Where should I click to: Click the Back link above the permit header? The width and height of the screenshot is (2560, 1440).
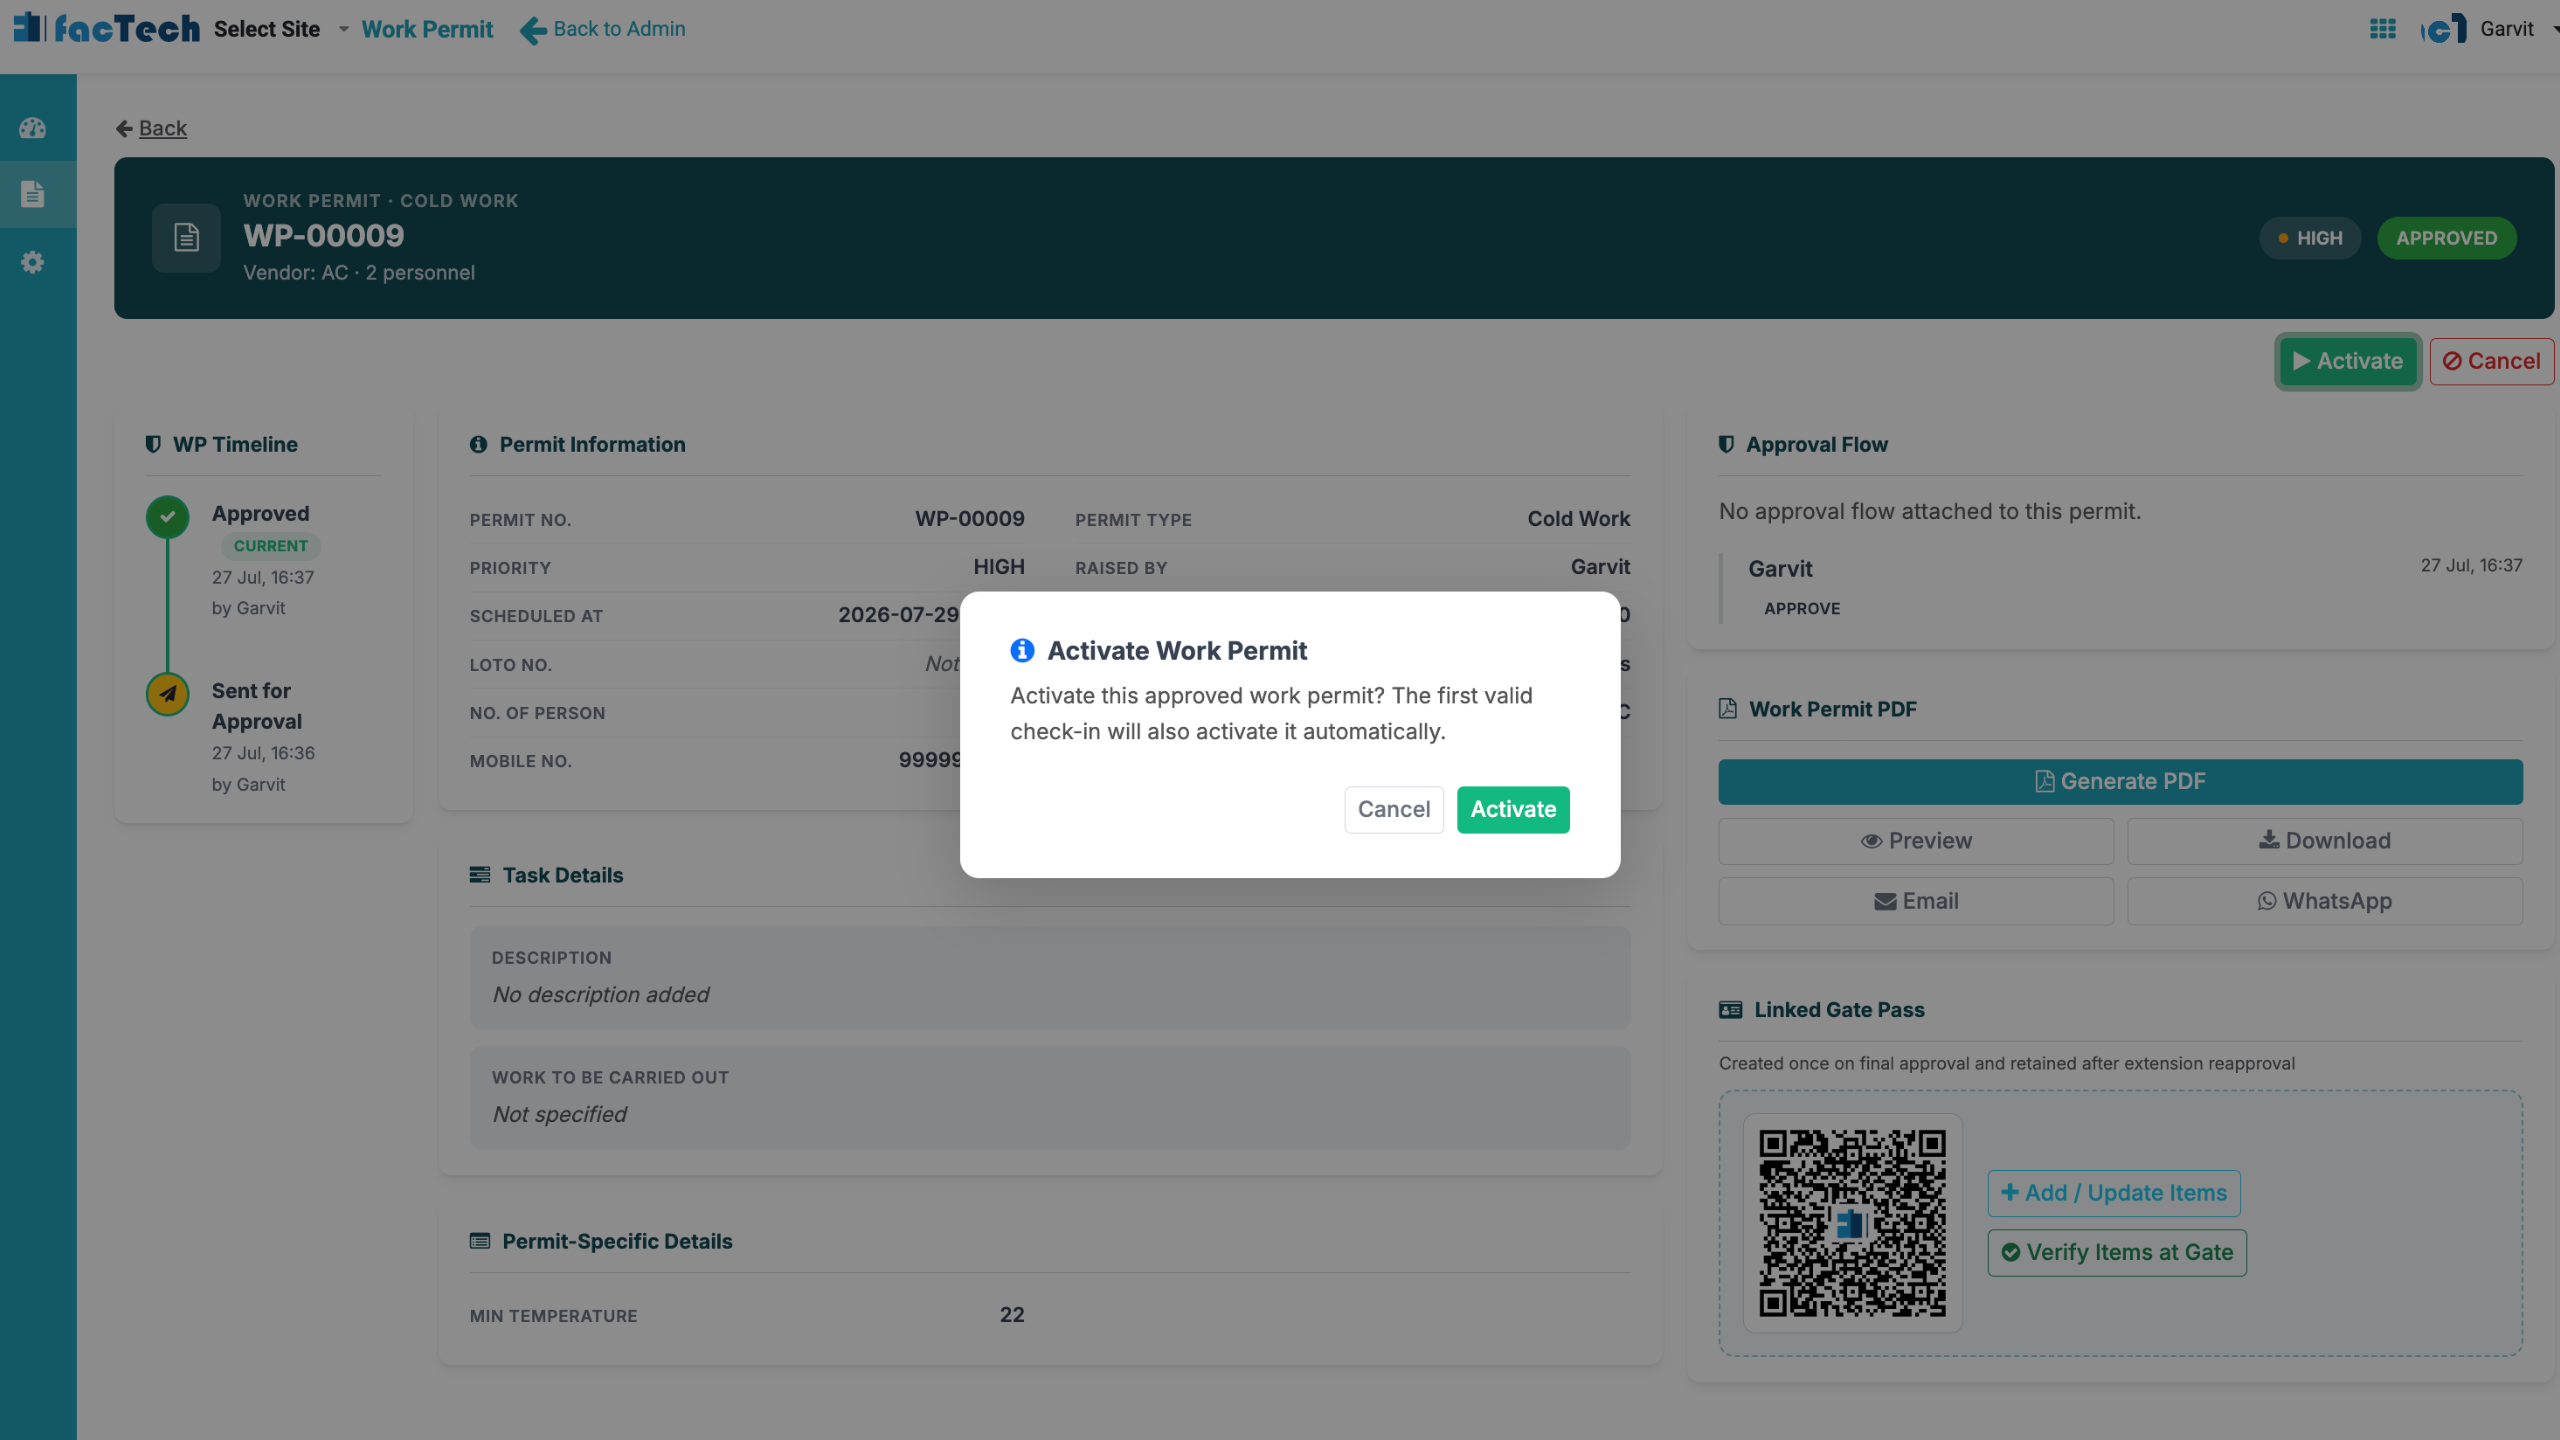[x=152, y=128]
